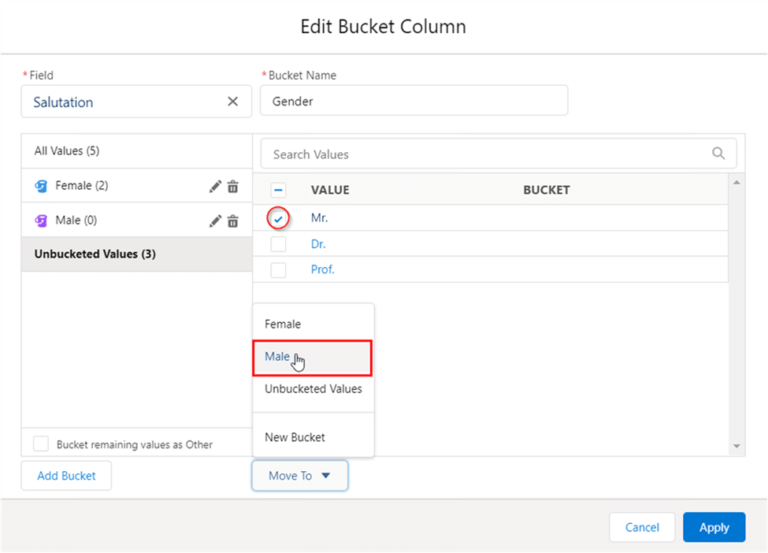Click the Dr. value link

click(318, 244)
